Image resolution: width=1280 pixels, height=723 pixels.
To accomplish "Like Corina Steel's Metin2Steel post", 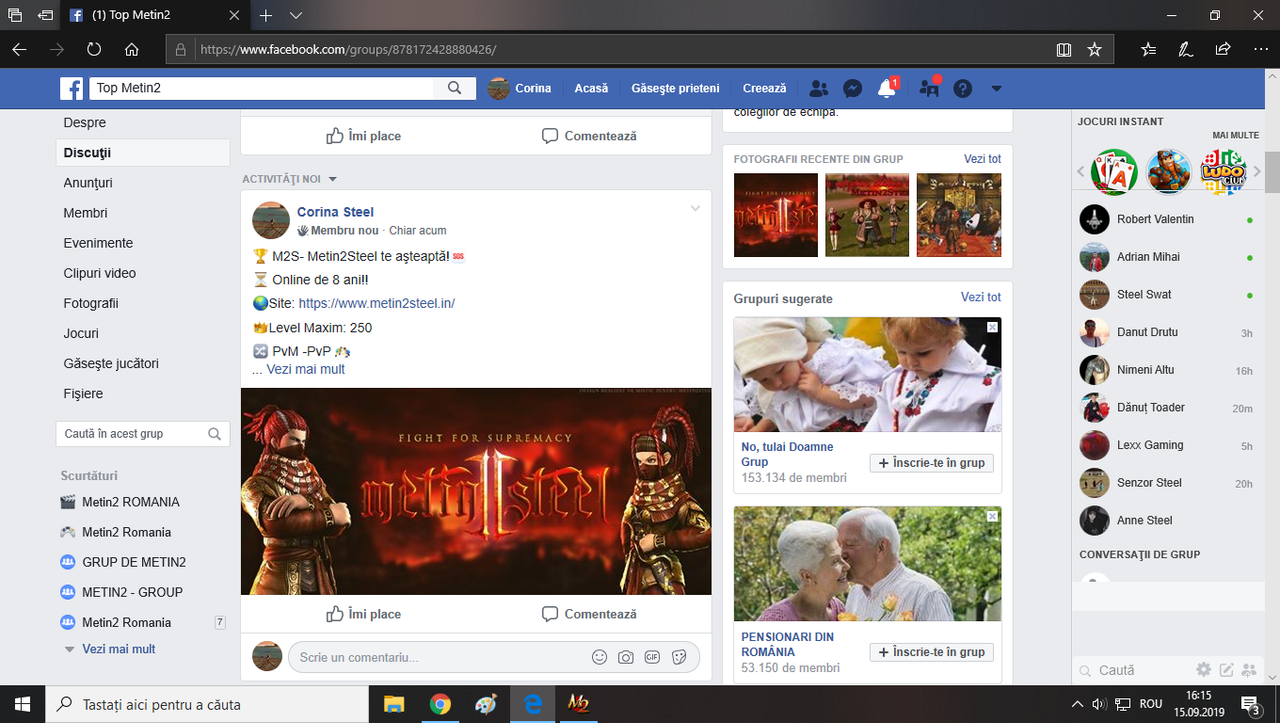I will [x=363, y=614].
